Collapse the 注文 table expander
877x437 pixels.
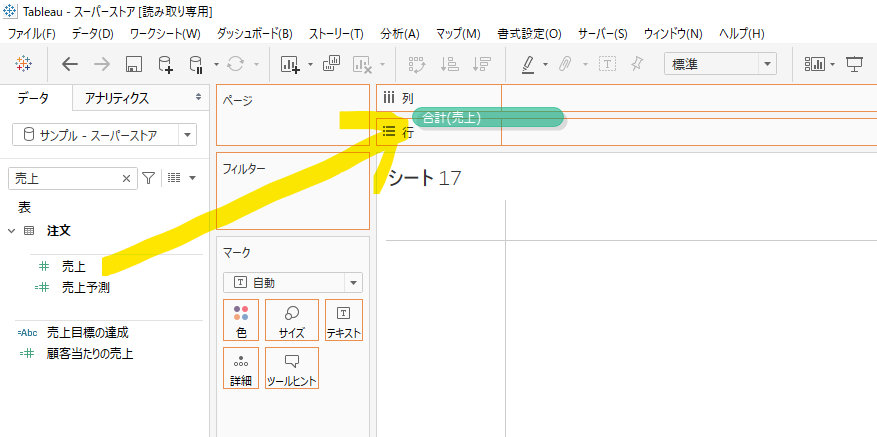[x=12, y=231]
